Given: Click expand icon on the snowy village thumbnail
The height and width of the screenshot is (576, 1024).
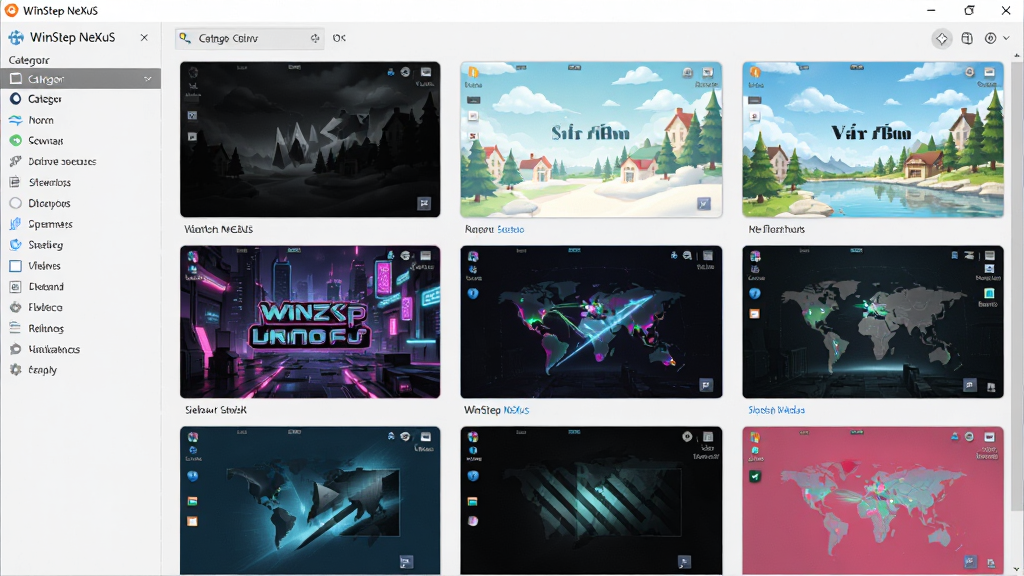Looking at the screenshot, I should click(703, 204).
